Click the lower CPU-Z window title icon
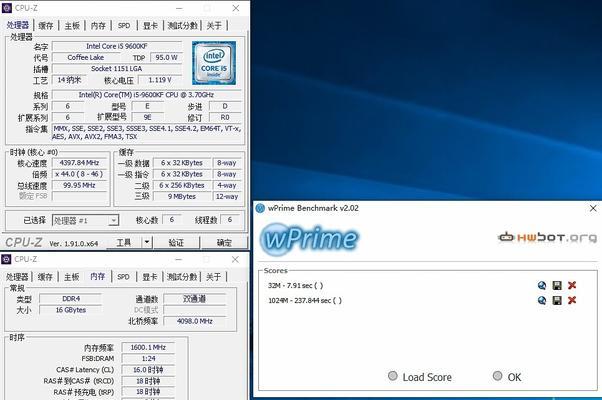This screenshot has height=400, width=602. pos(6,259)
